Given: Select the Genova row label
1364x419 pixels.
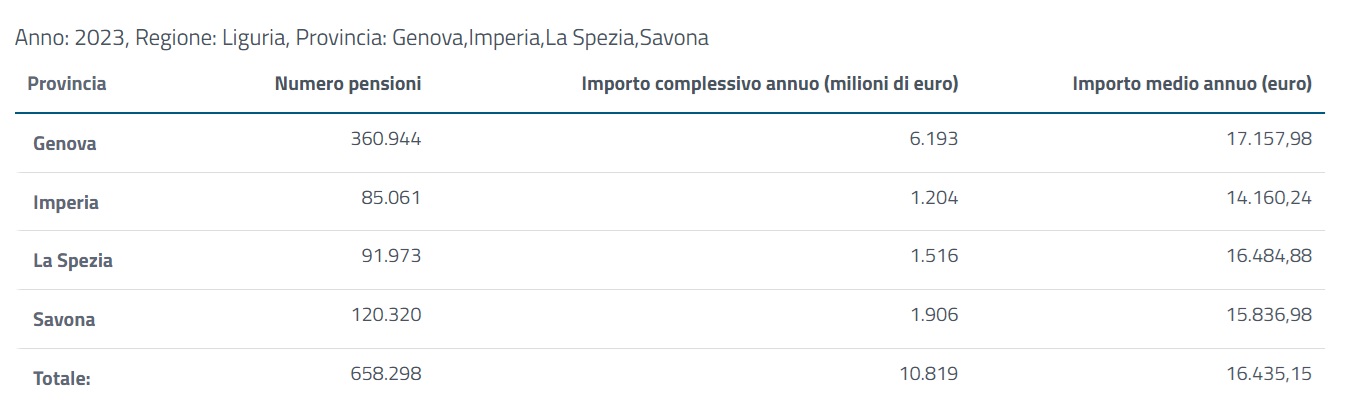Looking at the screenshot, I should 64,143.
